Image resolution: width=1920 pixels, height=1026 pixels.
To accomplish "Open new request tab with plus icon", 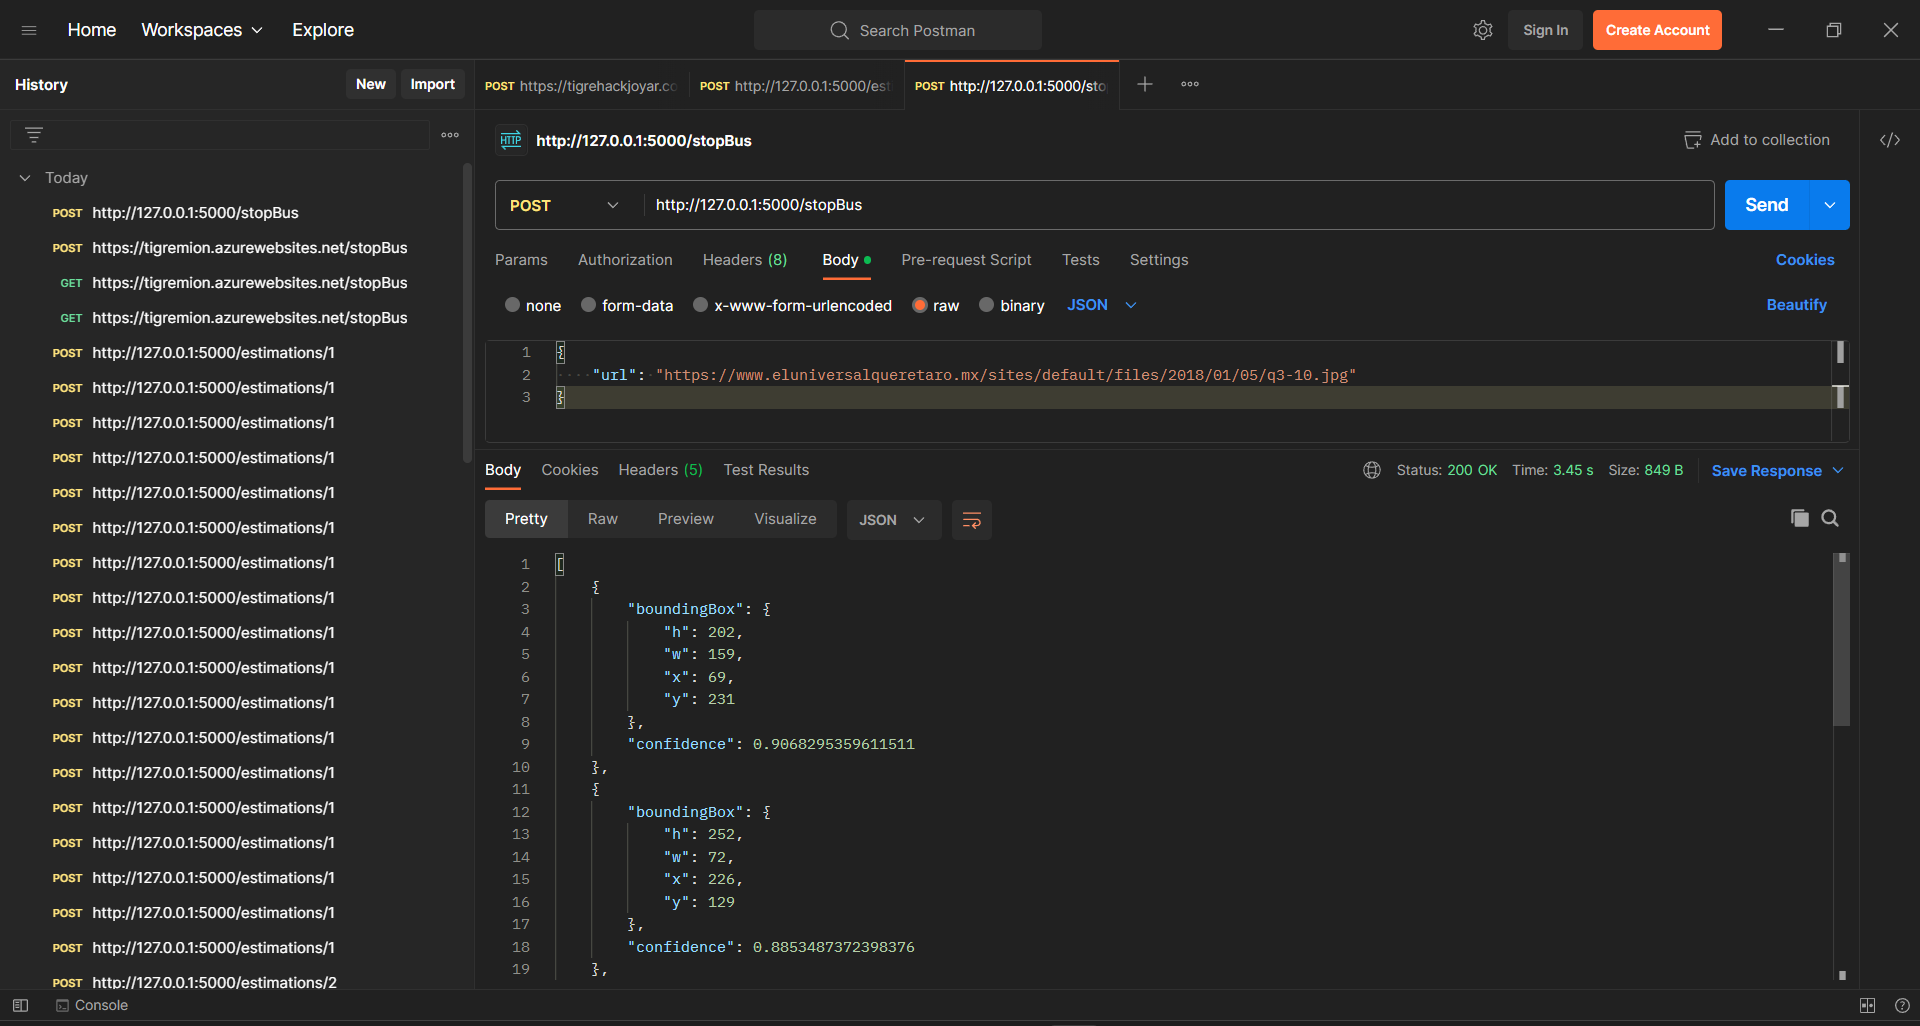I will tap(1145, 85).
